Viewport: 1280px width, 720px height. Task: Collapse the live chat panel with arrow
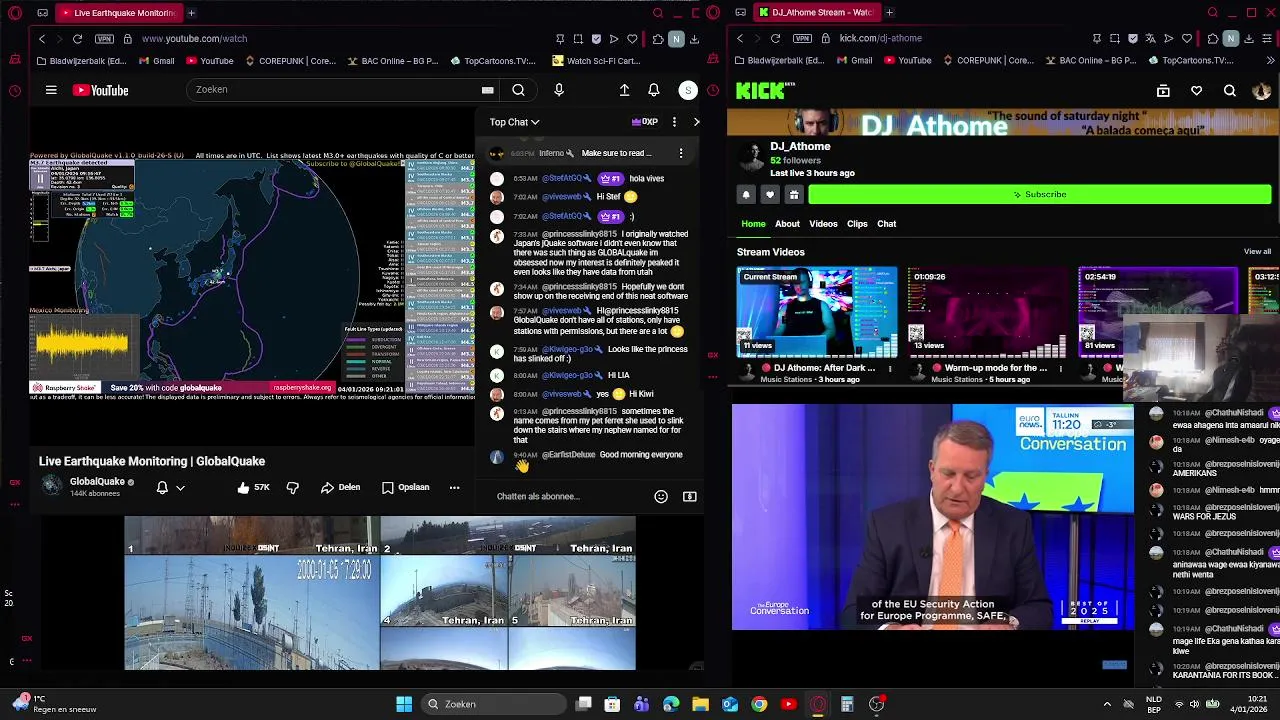[696, 122]
